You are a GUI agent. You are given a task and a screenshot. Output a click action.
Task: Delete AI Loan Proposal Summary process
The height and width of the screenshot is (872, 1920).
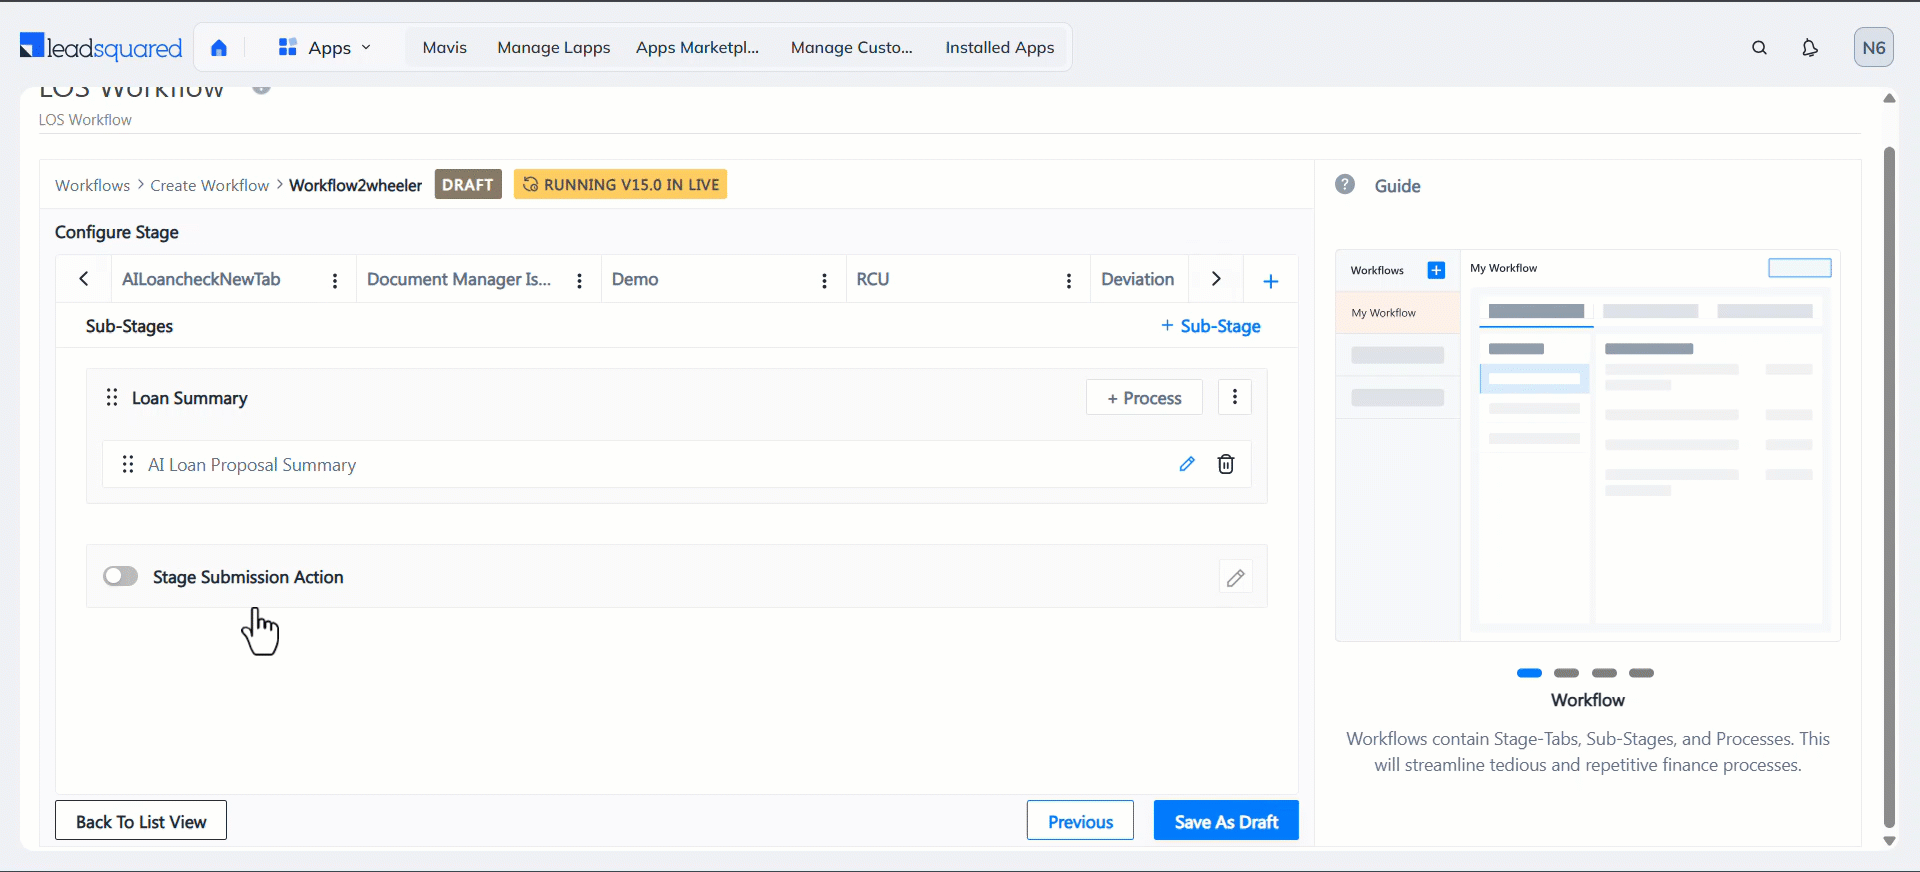tap(1226, 464)
